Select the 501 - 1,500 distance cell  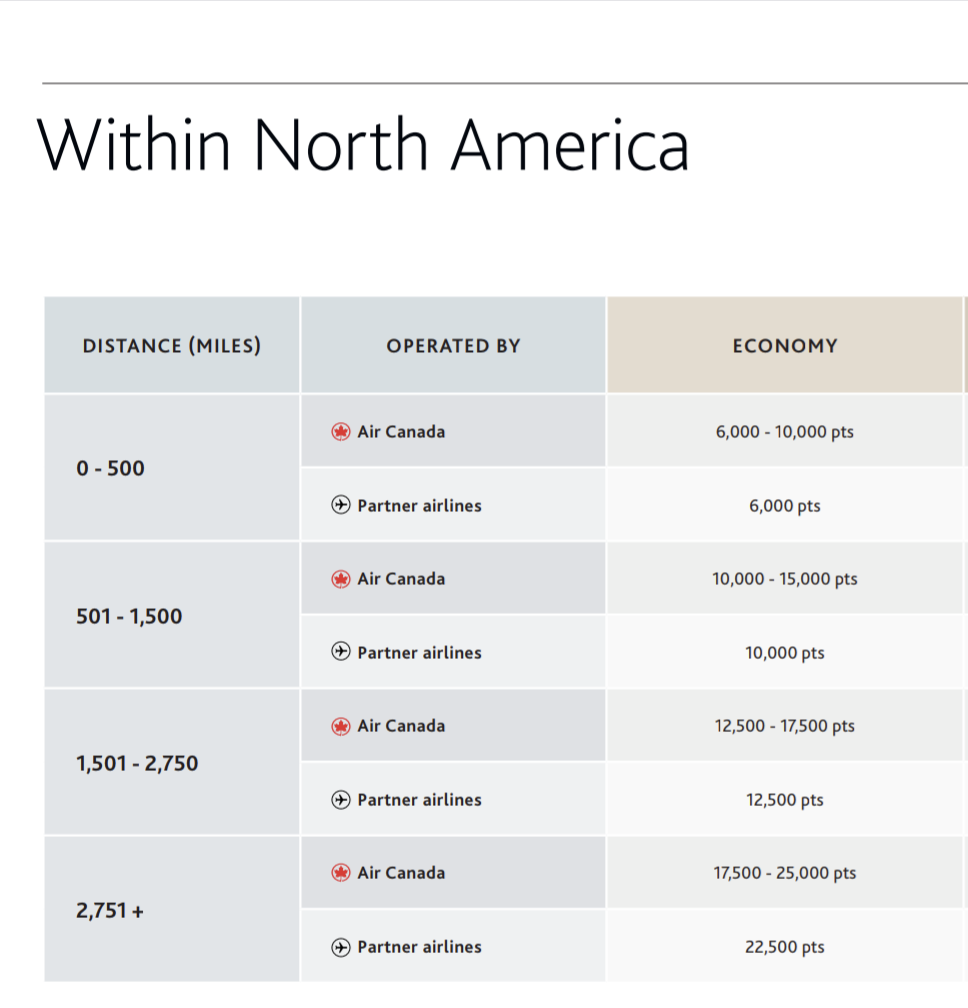[129, 616]
